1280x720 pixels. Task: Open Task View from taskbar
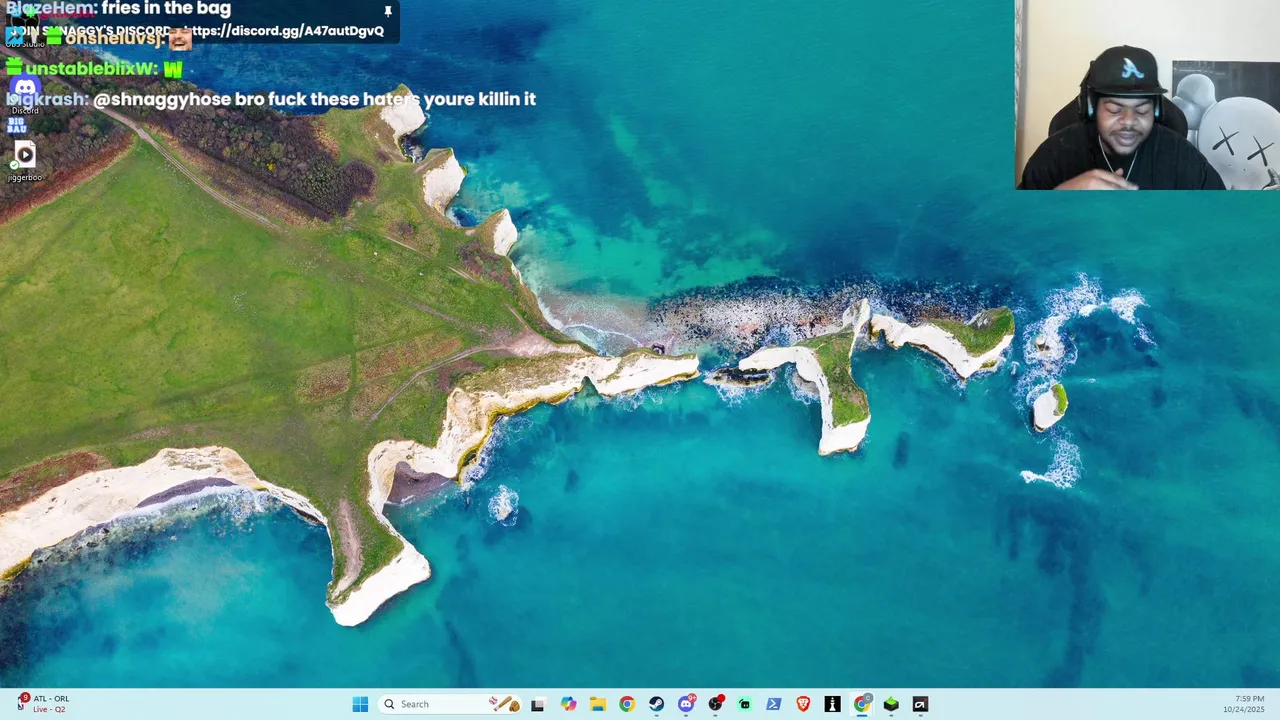pos(537,704)
